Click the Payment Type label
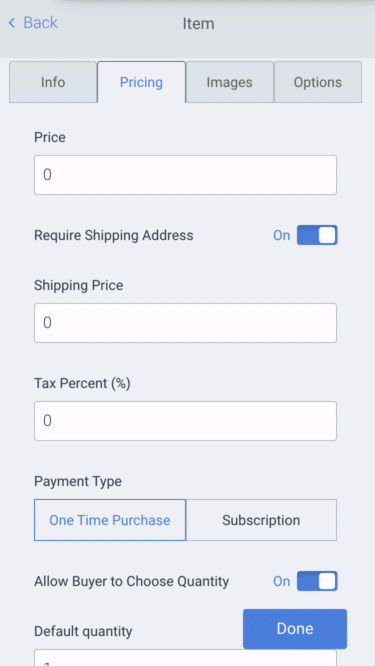The height and width of the screenshot is (666, 375). (x=78, y=482)
